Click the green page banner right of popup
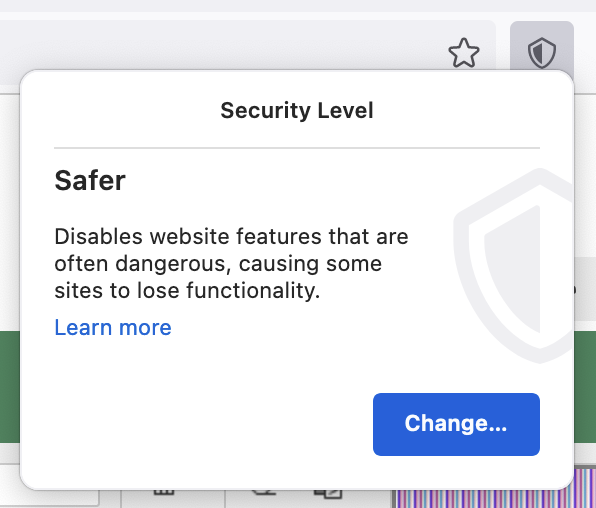 pos(585,387)
